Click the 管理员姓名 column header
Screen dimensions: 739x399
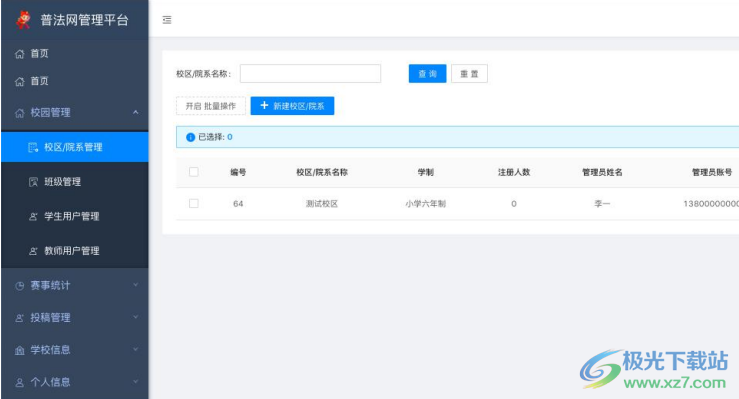(x=602, y=172)
